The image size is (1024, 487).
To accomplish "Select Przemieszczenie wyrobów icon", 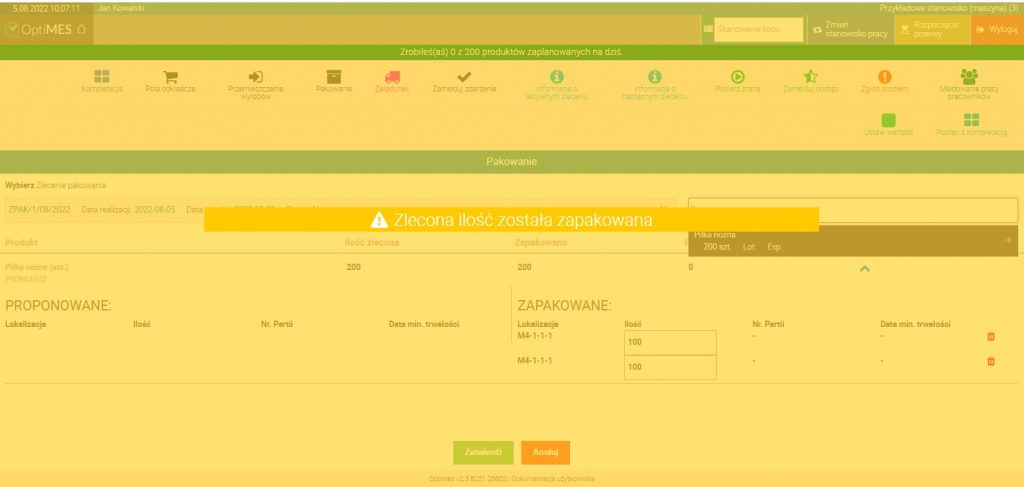I will 255,76.
